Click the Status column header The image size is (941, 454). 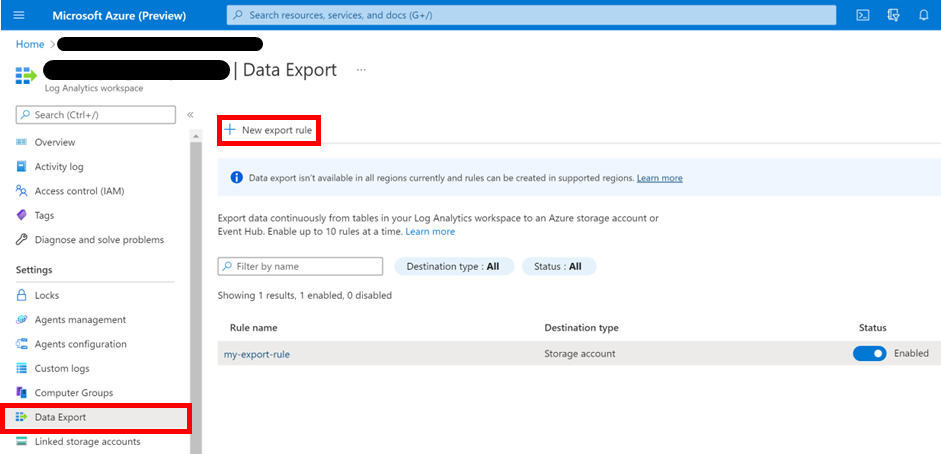[x=873, y=328]
